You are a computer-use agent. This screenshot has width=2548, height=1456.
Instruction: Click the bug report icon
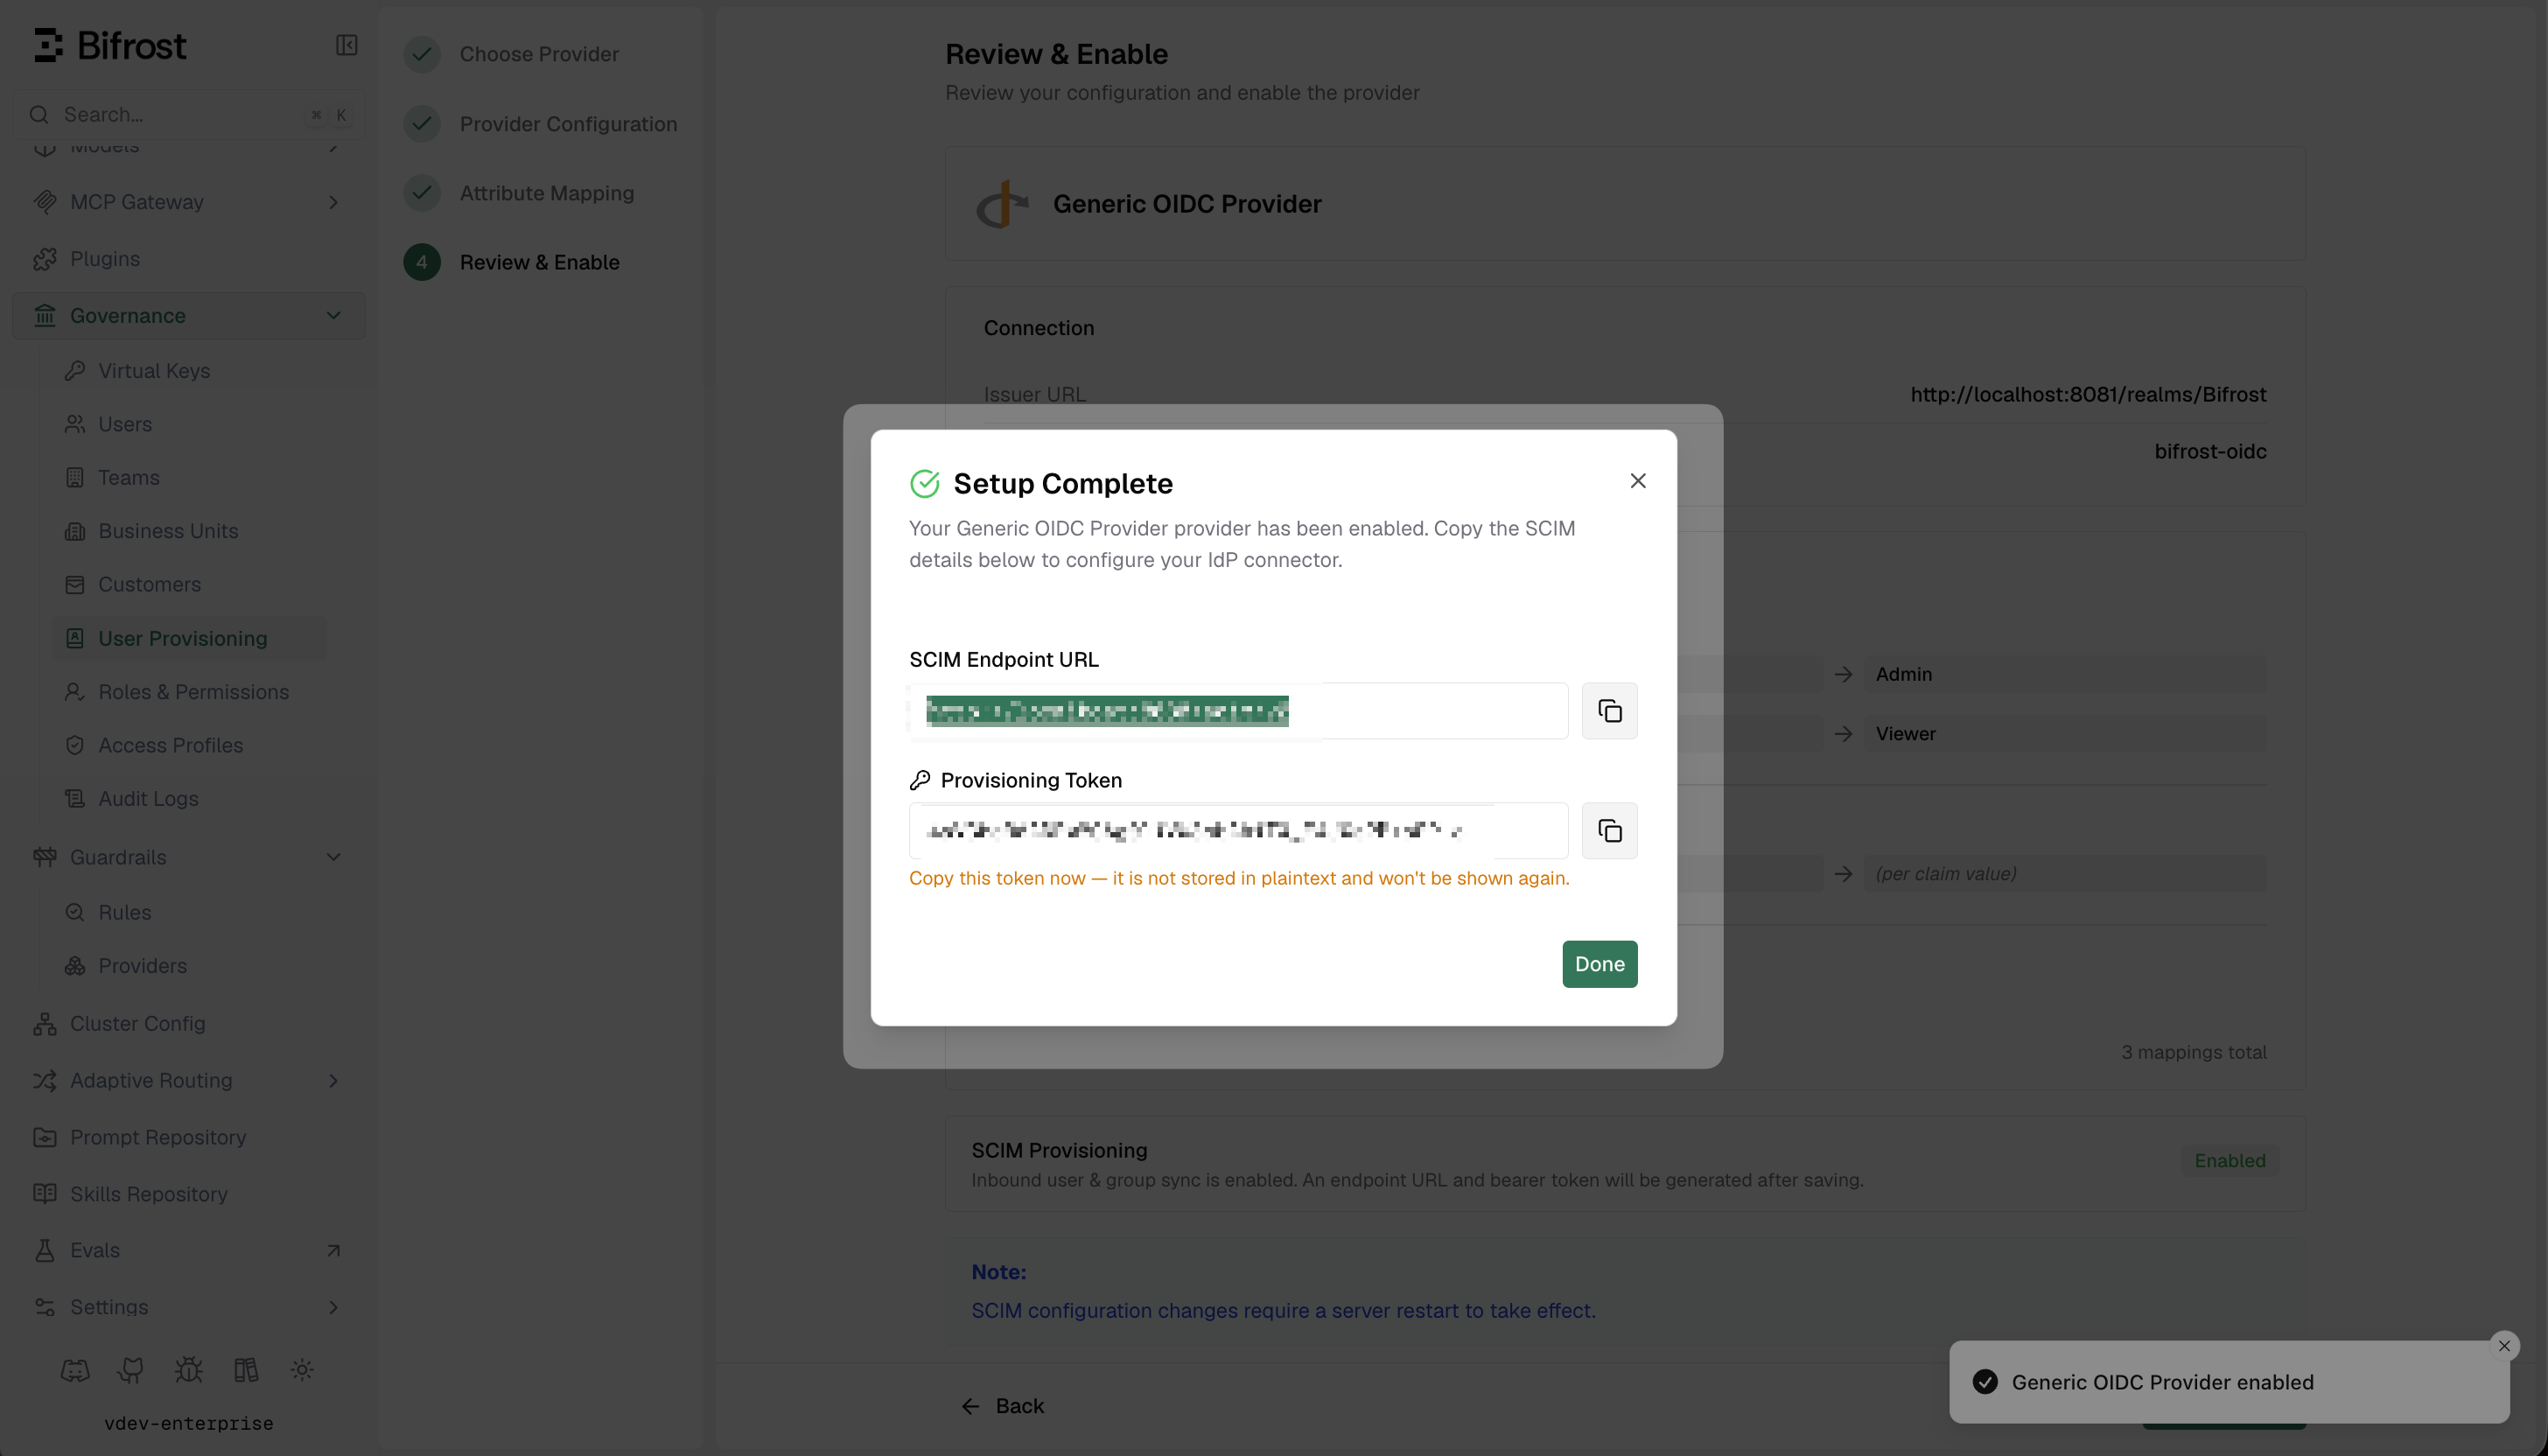188,1370
